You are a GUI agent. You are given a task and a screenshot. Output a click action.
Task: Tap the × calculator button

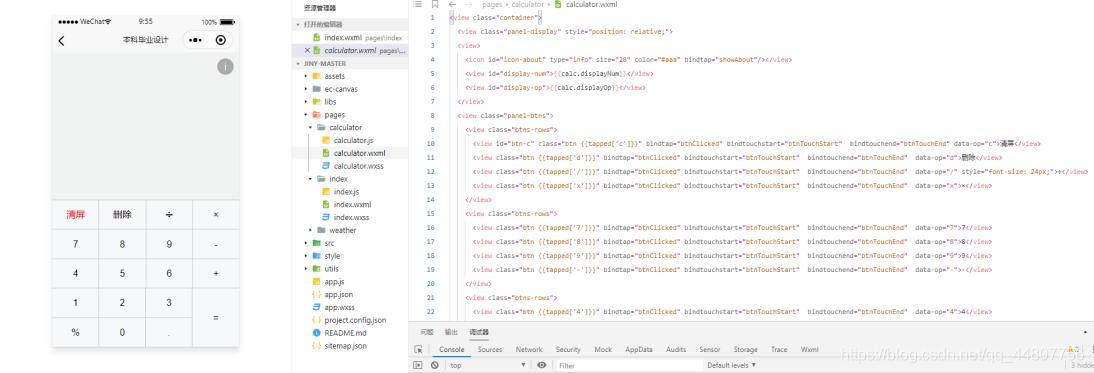[x=216, y=215]
